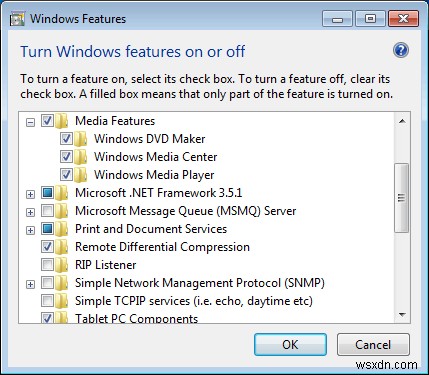Select the RIP Listener label
429x375 pixels.
click(106, 265)
